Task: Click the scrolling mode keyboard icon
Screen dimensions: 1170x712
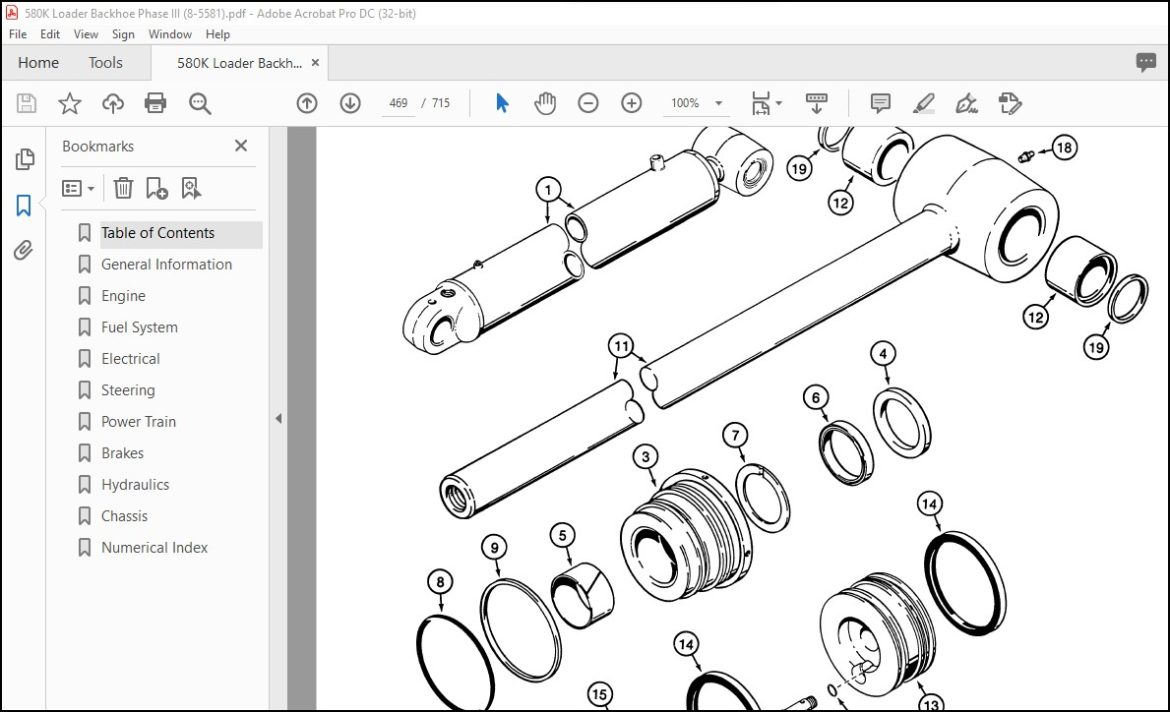Action: point(816,103)
